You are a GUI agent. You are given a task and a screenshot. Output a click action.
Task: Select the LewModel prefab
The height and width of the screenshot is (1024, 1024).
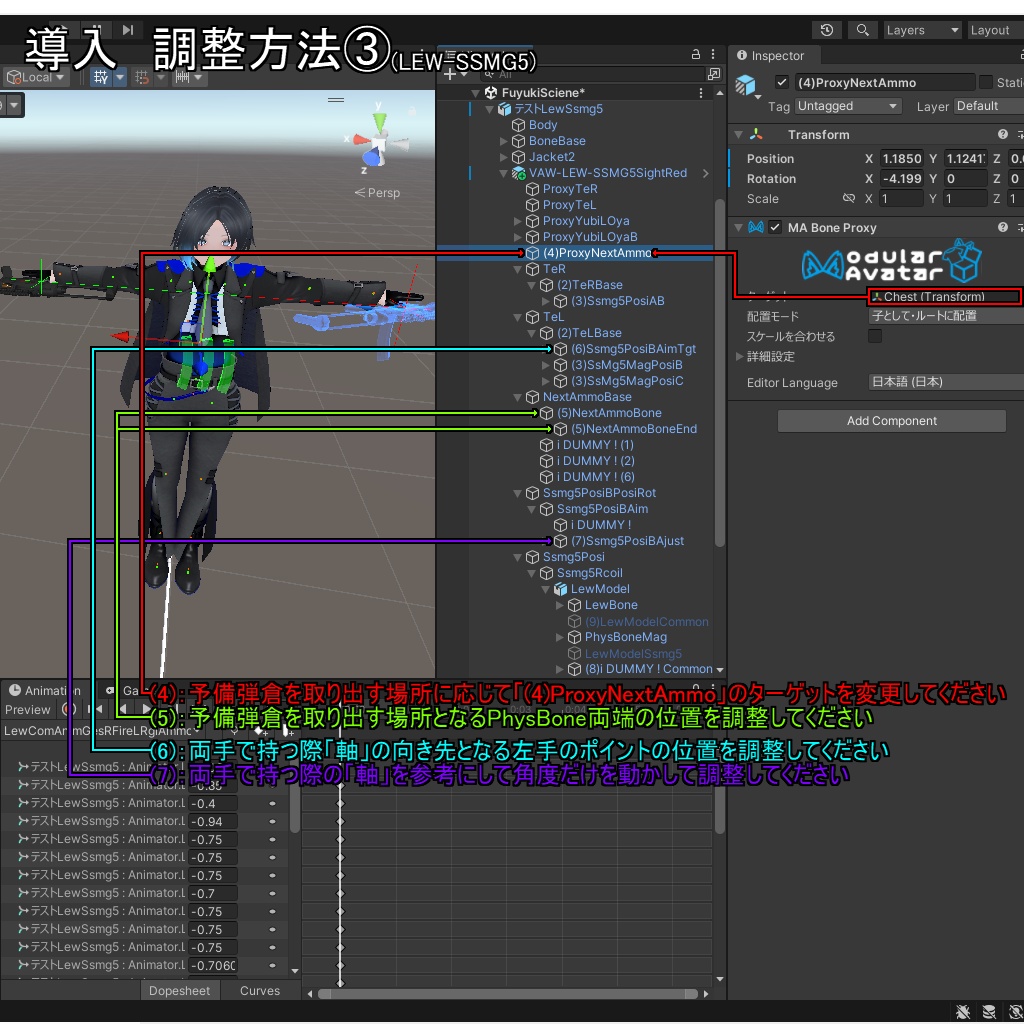pyautogui.click(x=600, y=589)
